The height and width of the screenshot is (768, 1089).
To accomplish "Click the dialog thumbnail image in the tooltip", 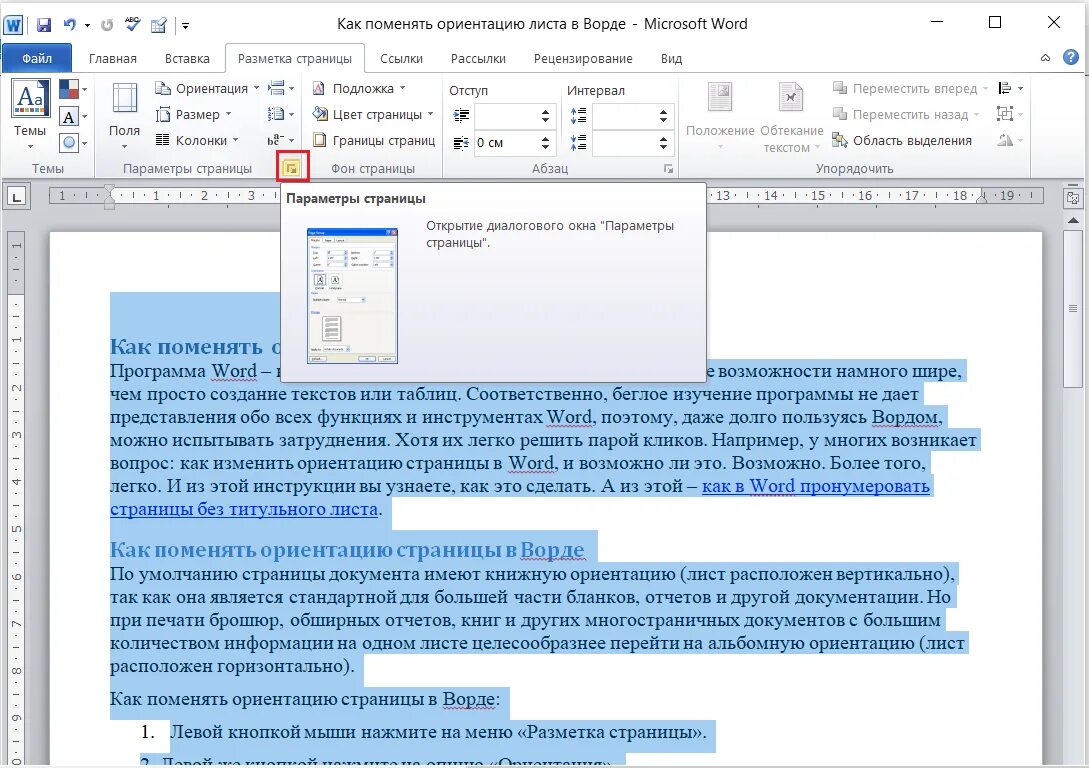I will coord(352,296).
